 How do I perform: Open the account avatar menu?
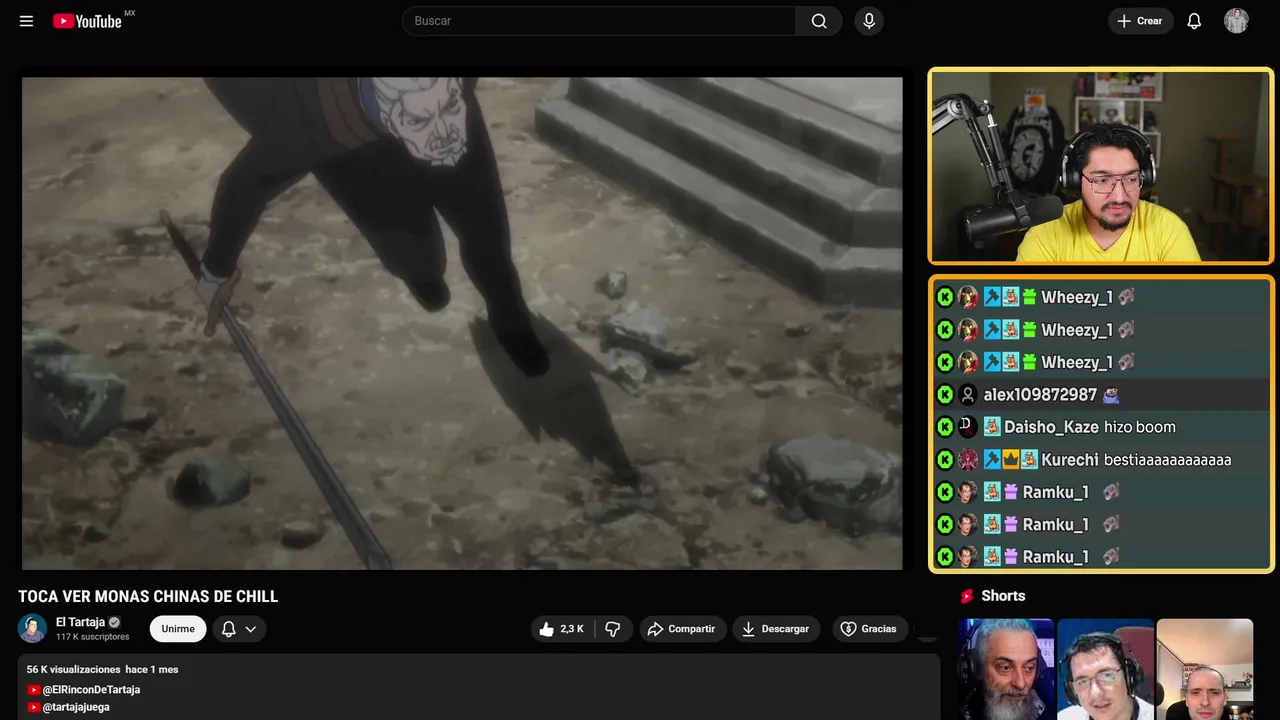coord(1236,21)
